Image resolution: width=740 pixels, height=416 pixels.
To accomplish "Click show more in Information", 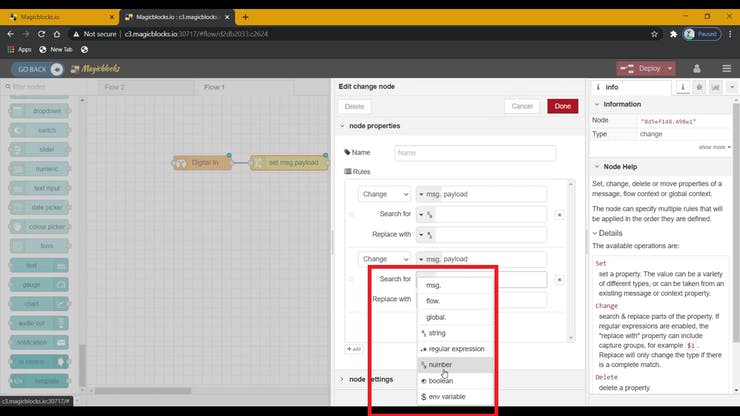I will coord(714,147).
